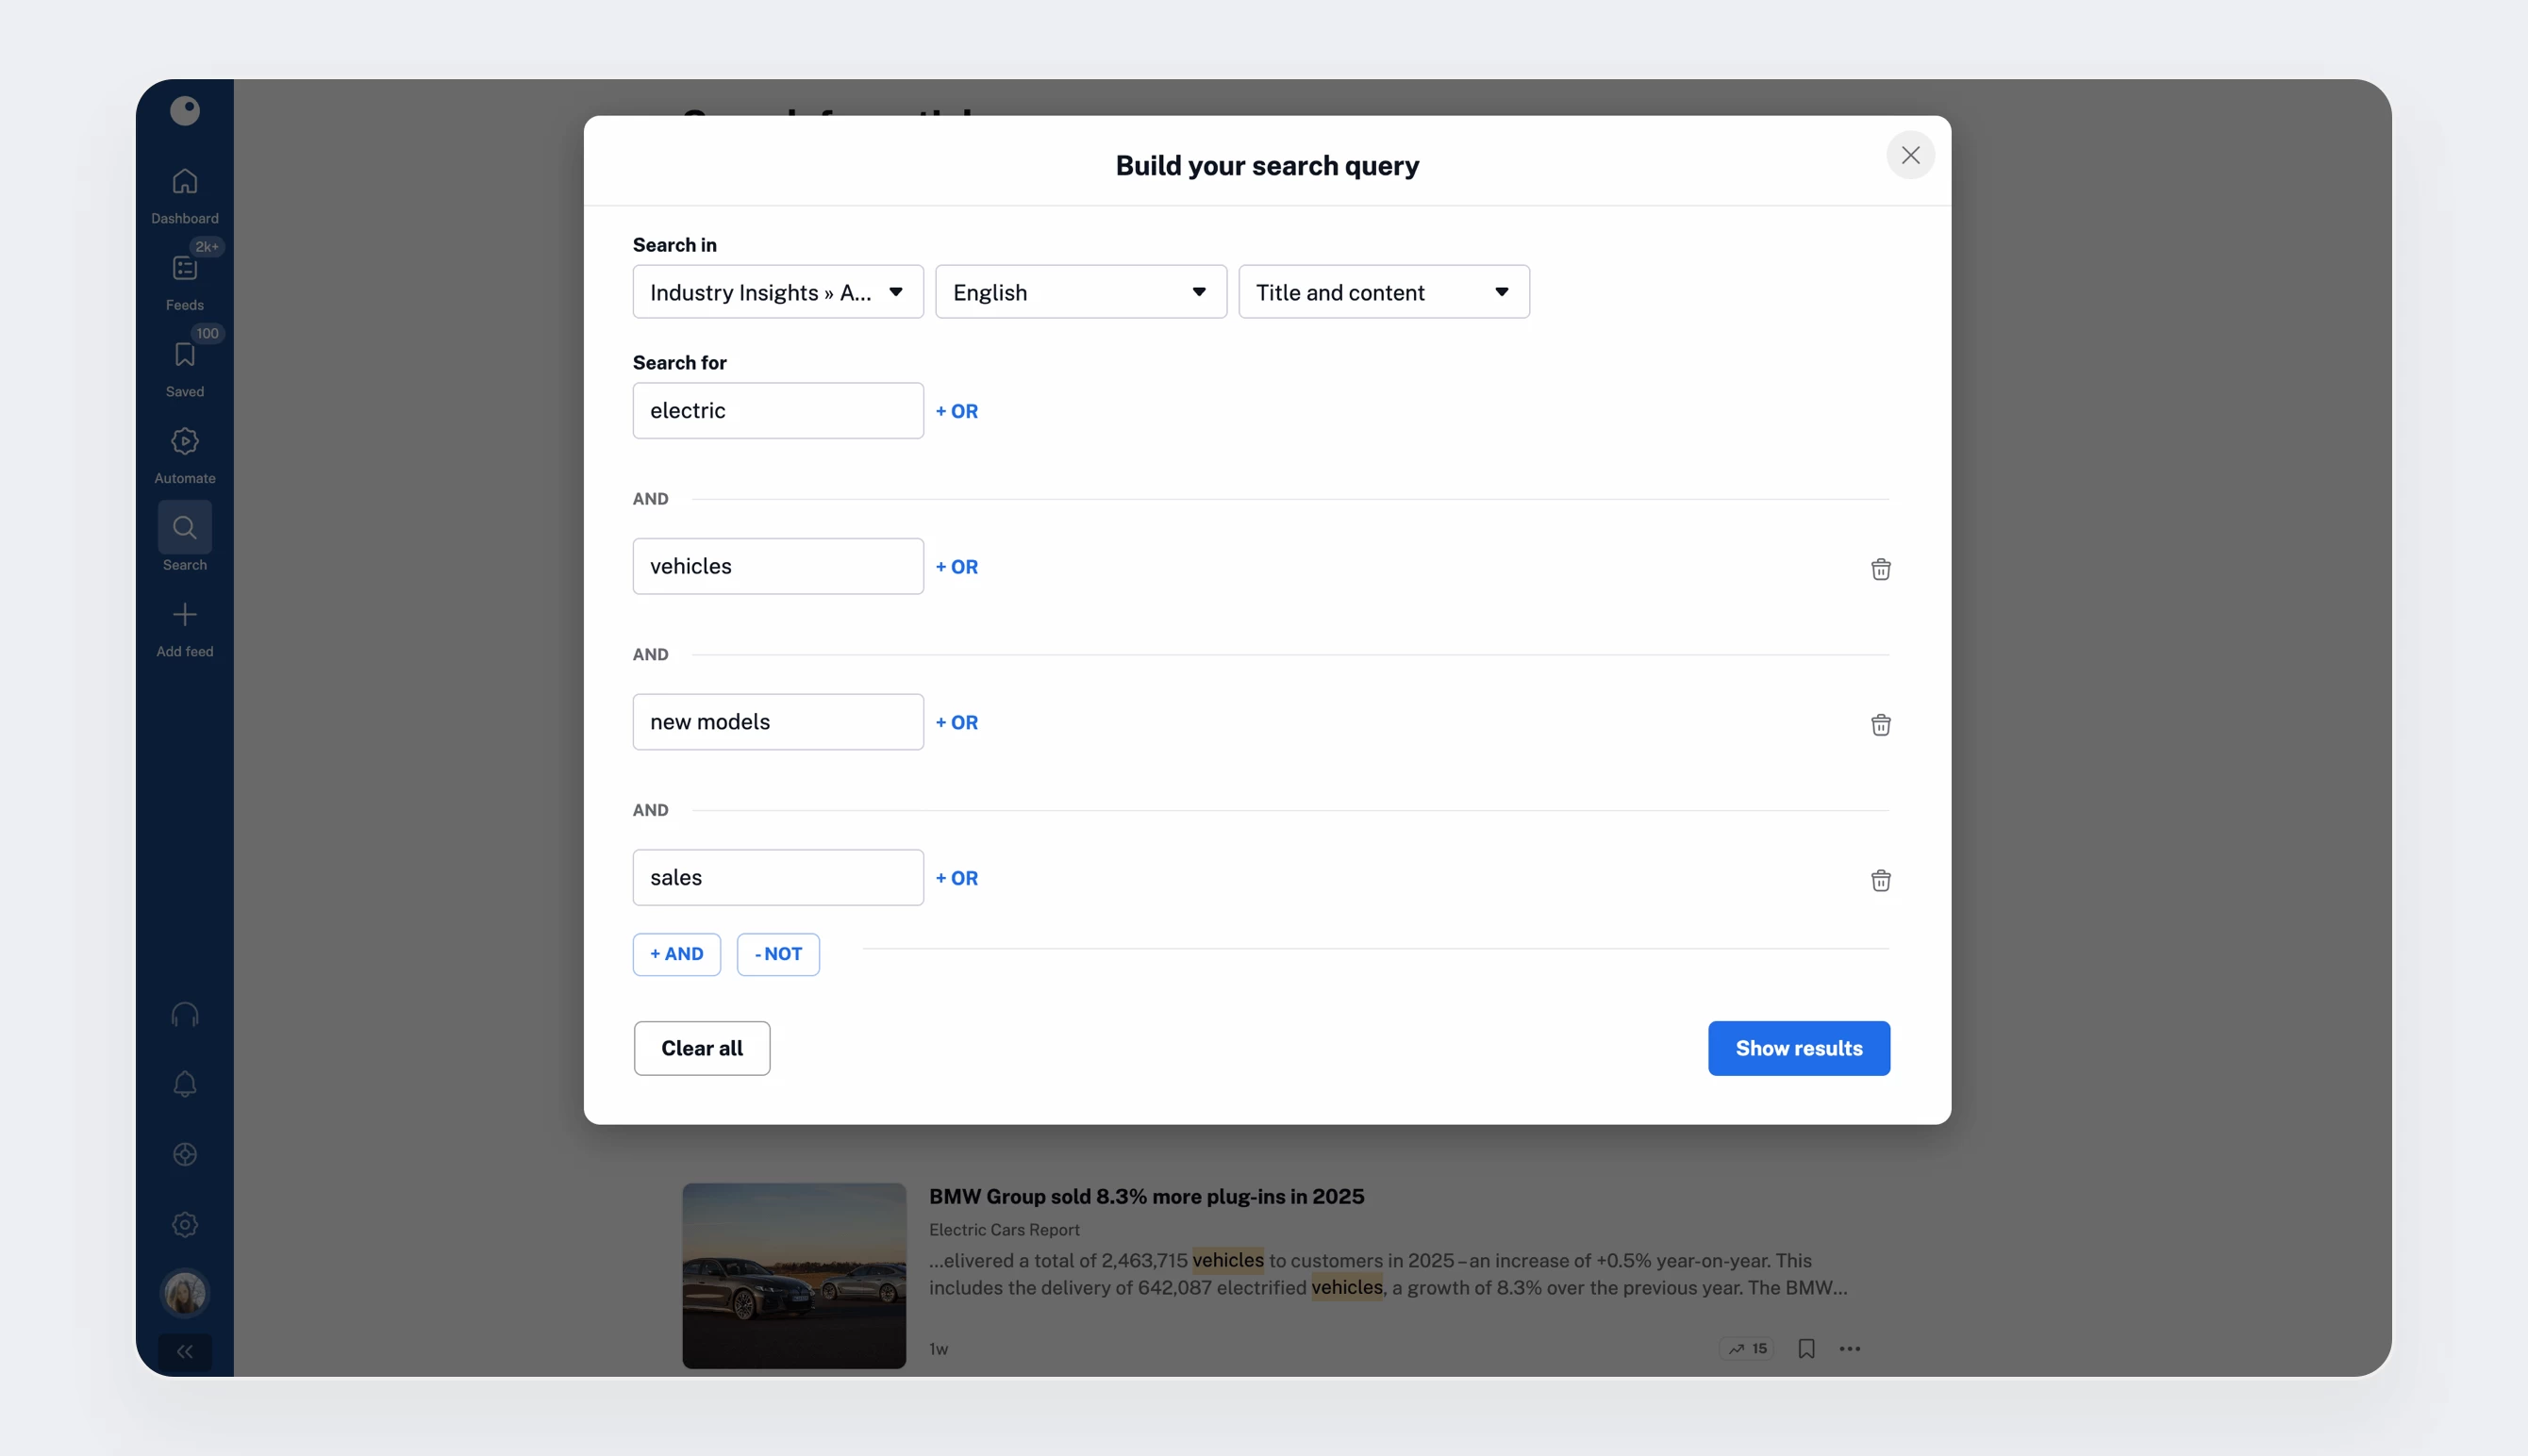Image resolution: width=2528 pixels, height=1456 pixels.
Task: Open Dashboard from the sidebar
Action: pos(185,195)
